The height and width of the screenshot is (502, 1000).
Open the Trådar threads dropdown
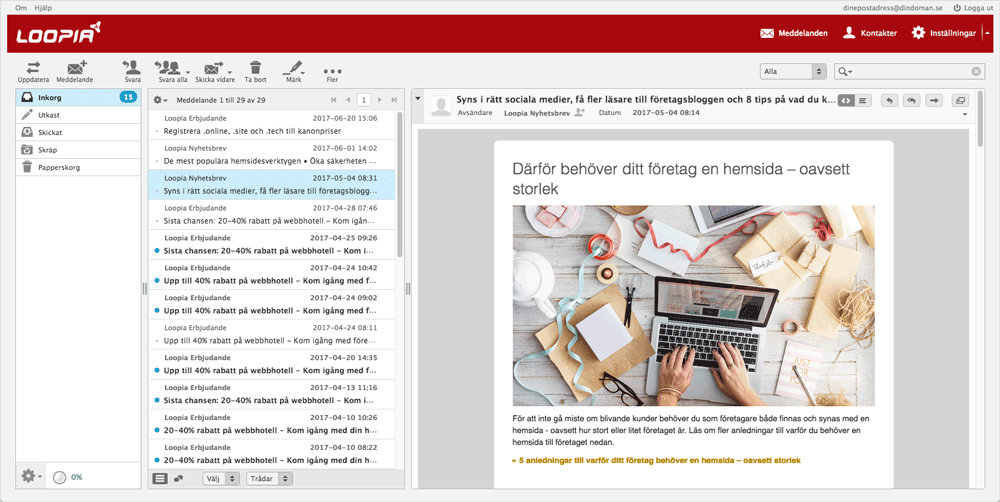point(269,478)
